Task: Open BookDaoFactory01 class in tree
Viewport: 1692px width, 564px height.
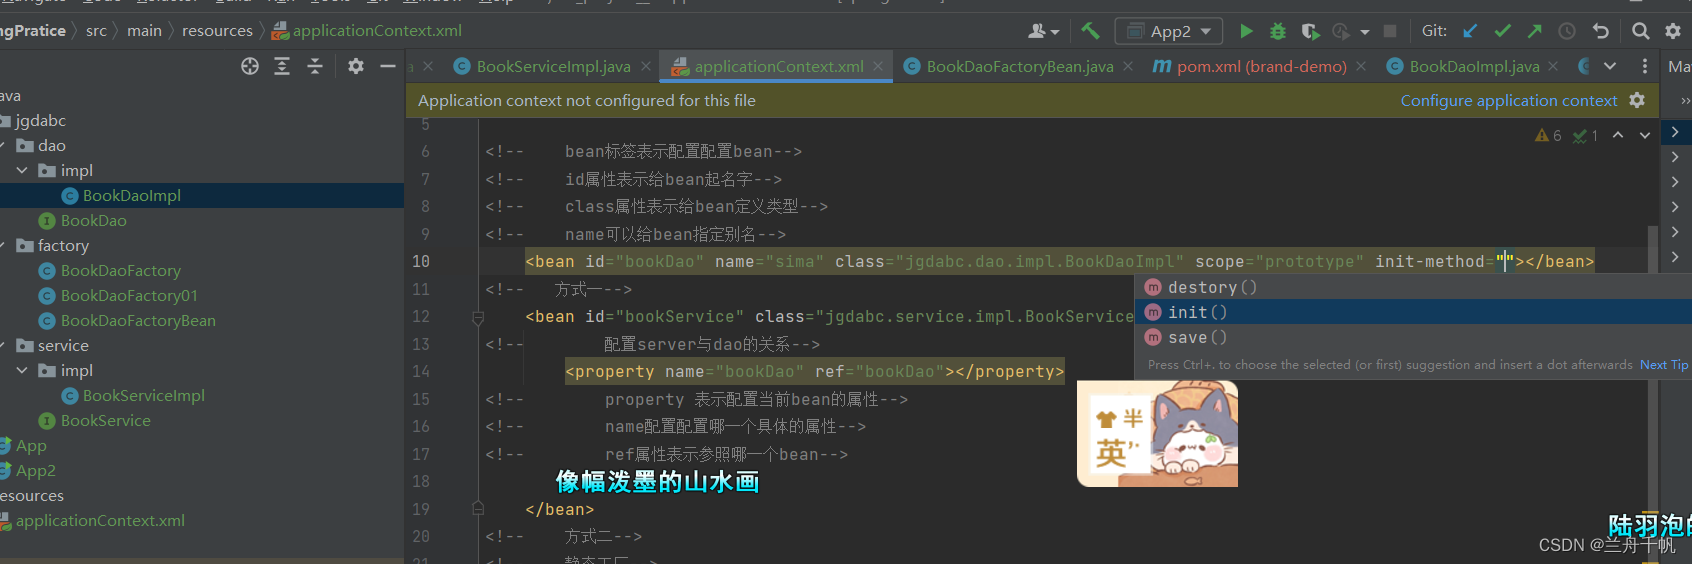Action: coord(129,295)
